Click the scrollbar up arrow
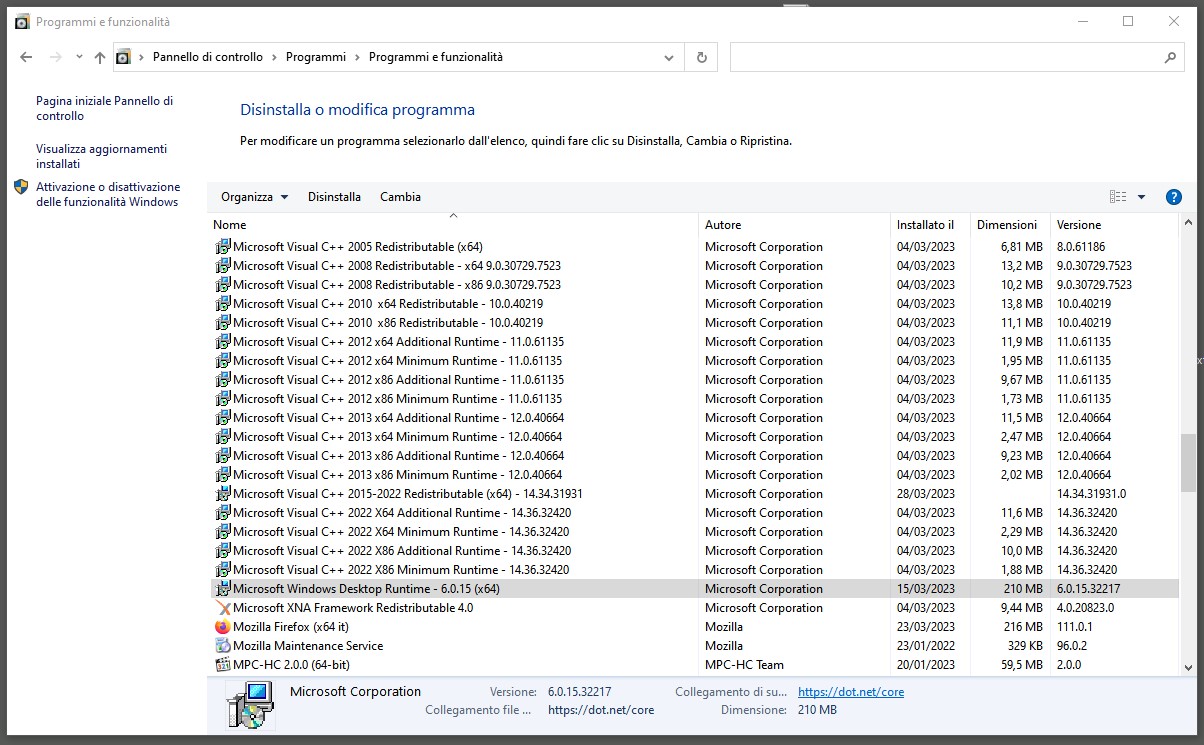The width and height of the screenshot is (1204, 745). tap(1187, 224)
